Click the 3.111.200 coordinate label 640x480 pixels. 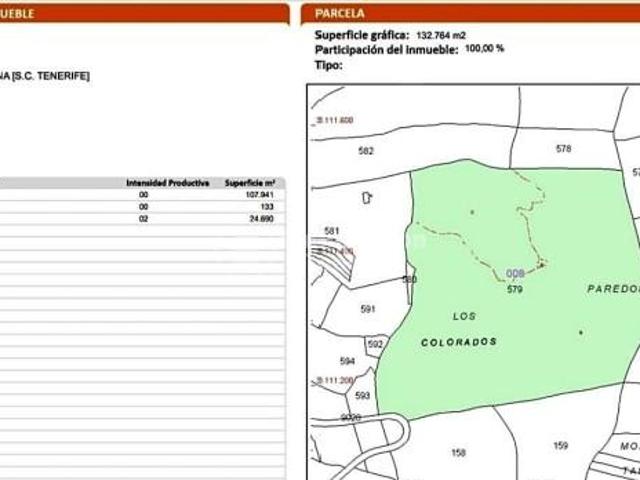(x=335, y=380)
